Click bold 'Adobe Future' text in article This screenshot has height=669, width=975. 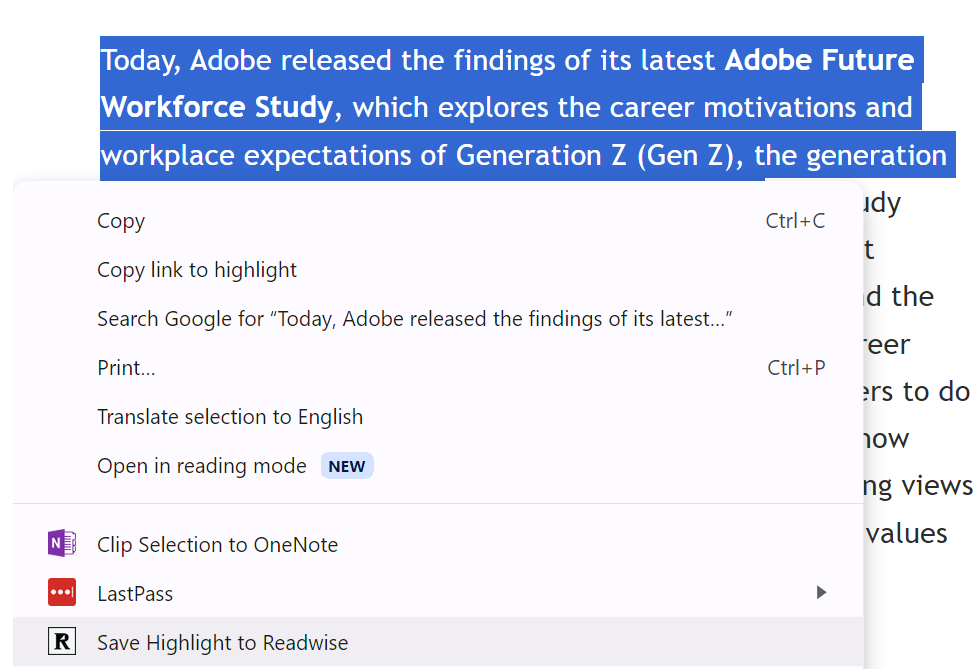[x=819, y=60]
